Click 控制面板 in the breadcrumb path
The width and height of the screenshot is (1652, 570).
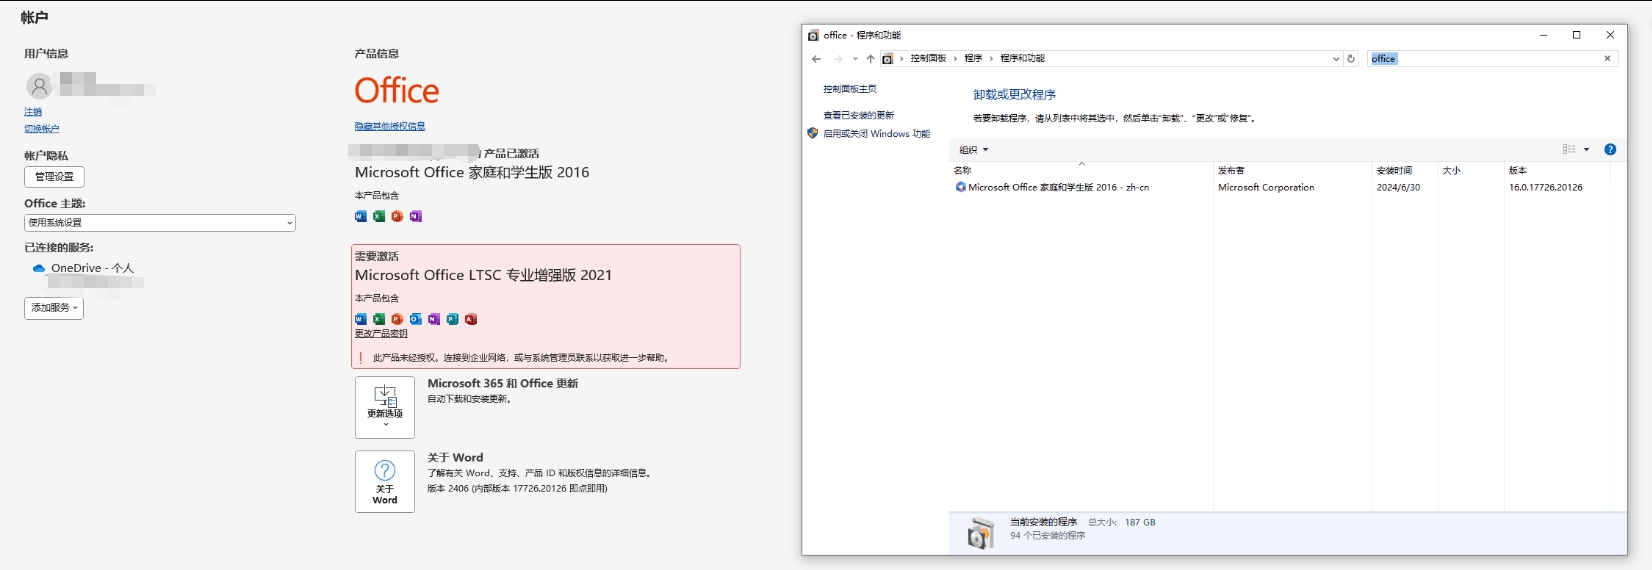pos(928,59)
